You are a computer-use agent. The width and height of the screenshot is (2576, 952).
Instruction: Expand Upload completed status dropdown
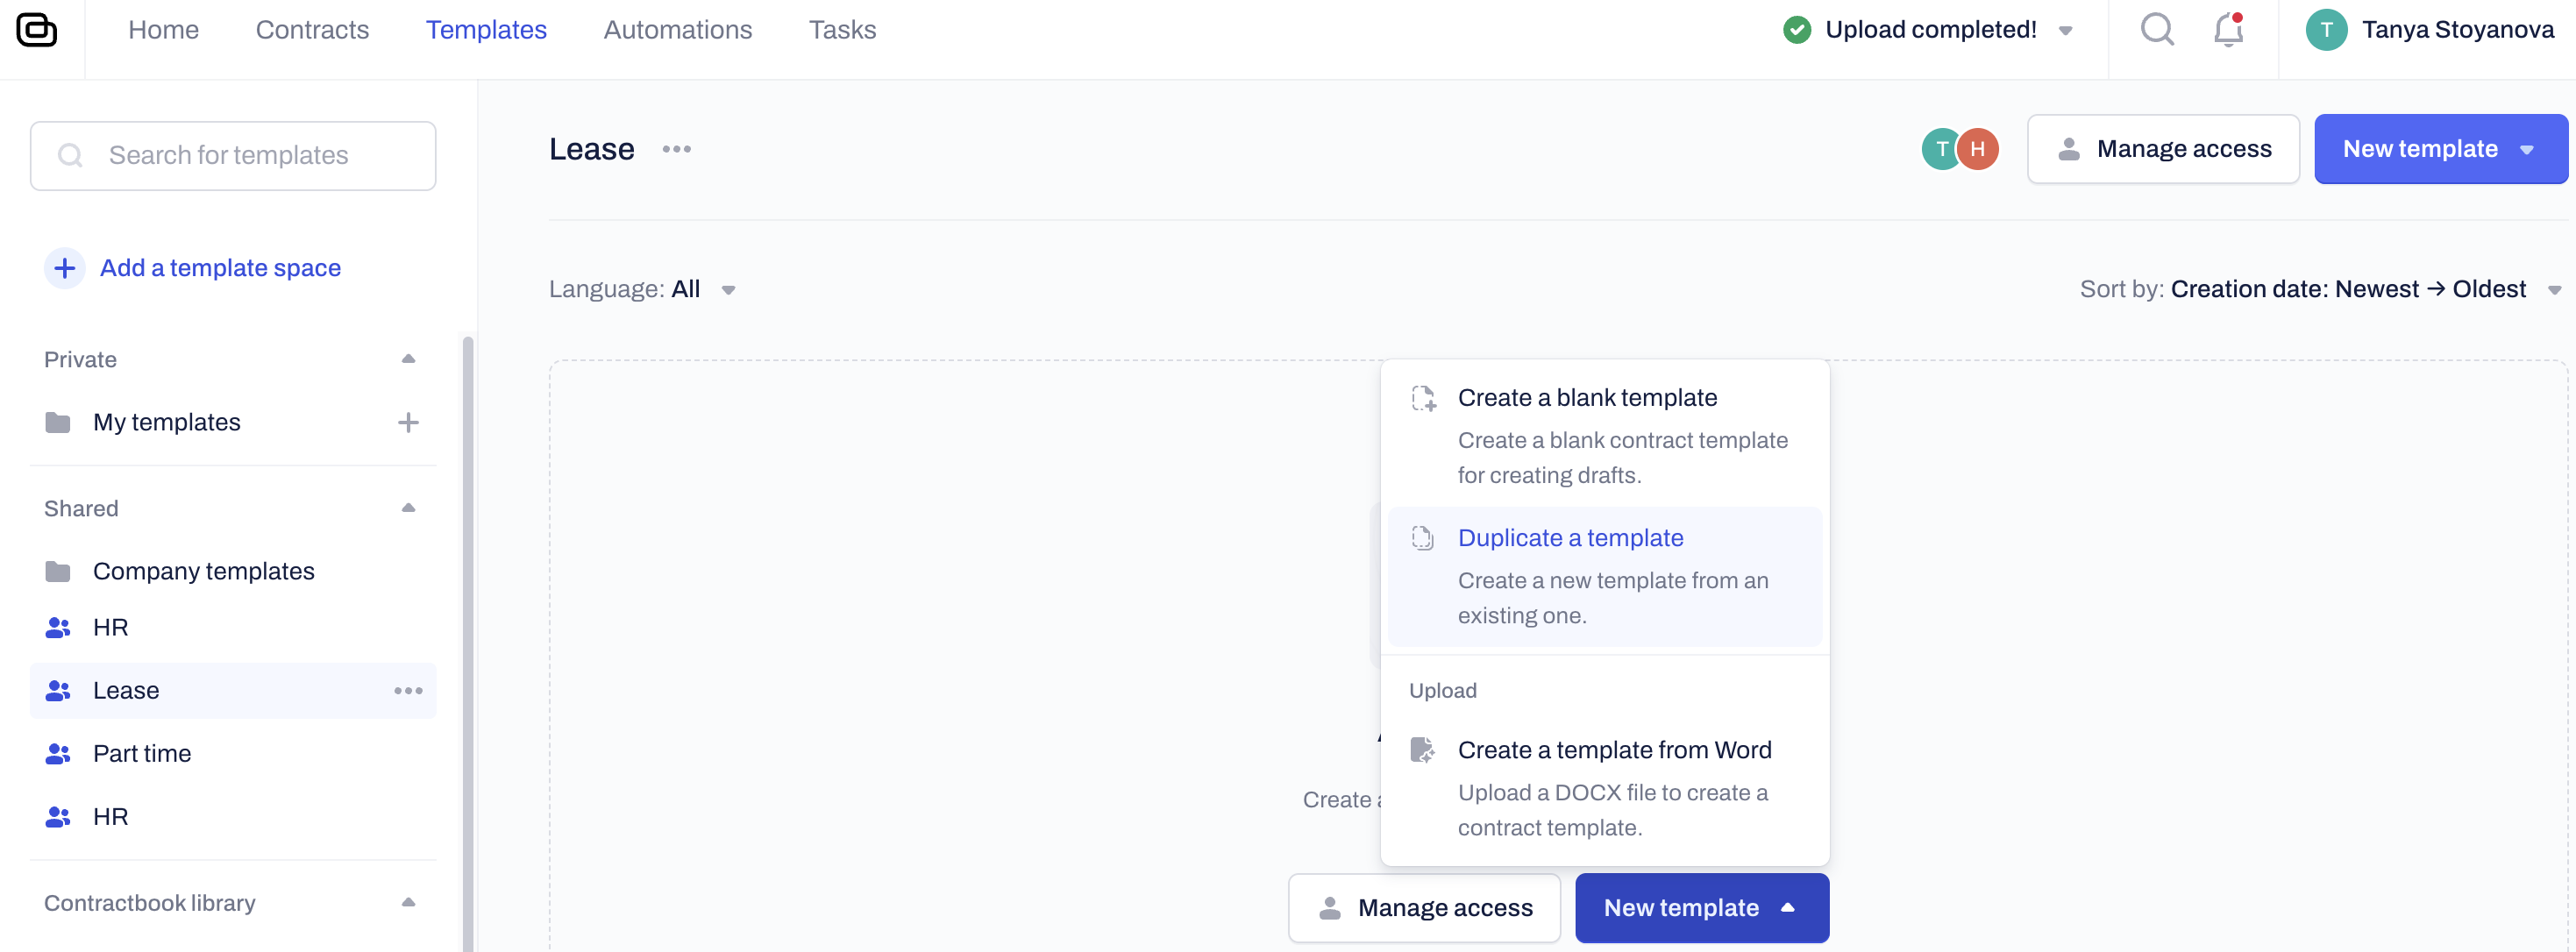pyautogui.click(x=2065, y=31)
